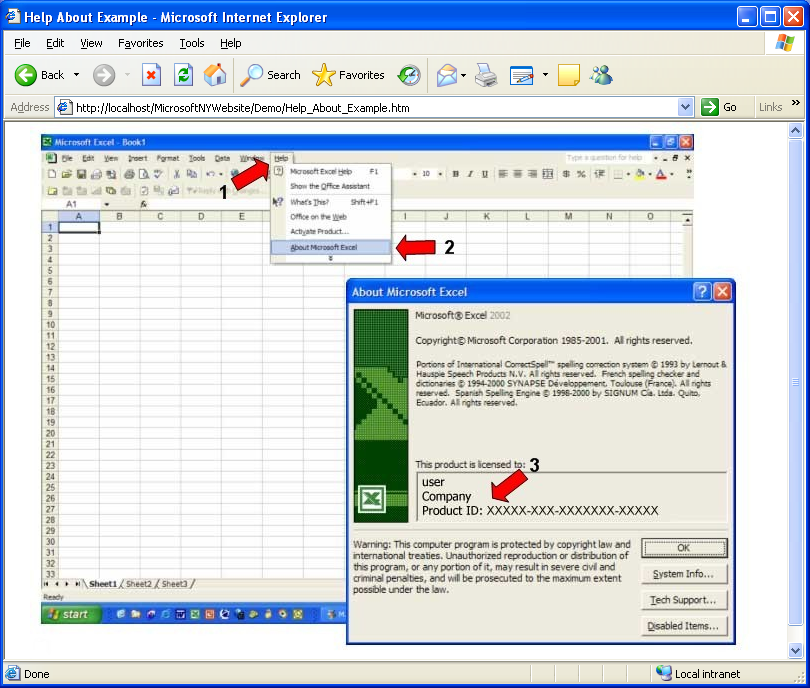Open the Mail button dropdown arrow
Screen dimensions: 810x688
point(463,75)
